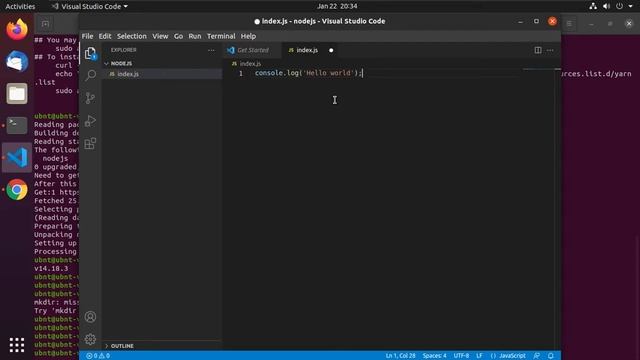Open editor More Actions ellipsis
Screen dimensions: 640x360
(550, 50)
